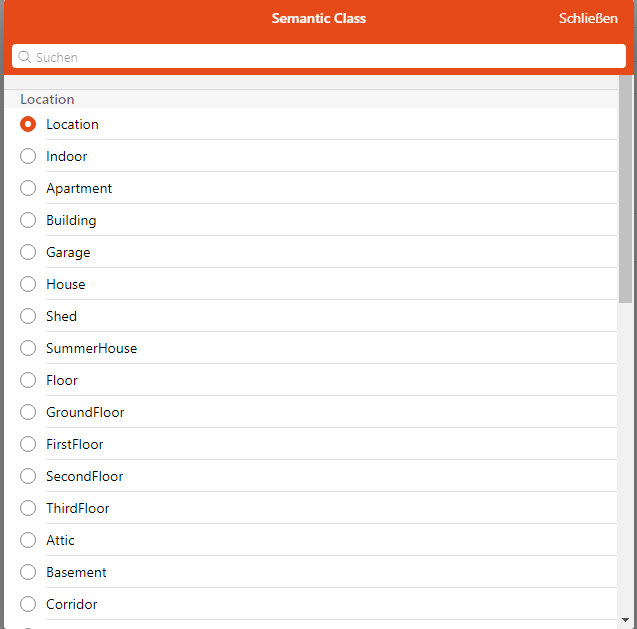The image size is (637, 629).
Task: Select the Floor radio button
Action: 28,380
